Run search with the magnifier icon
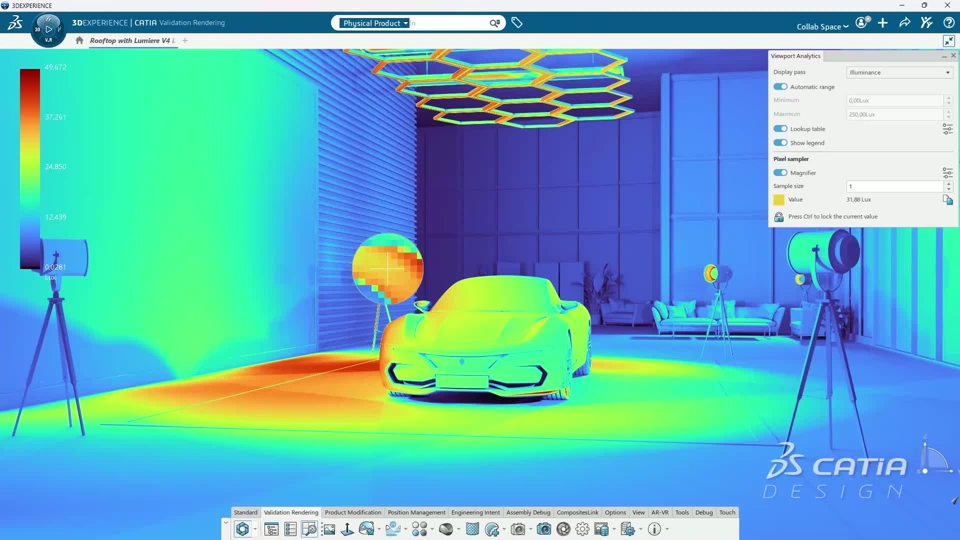Screen dimensions: 960x540 495,23
